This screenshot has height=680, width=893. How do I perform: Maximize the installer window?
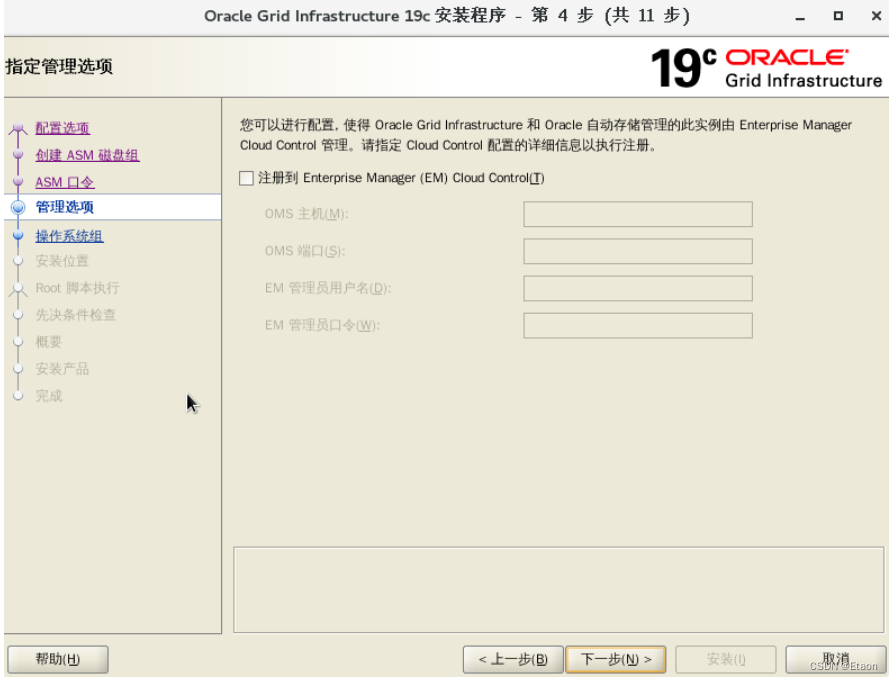pyautogui.click(x=838, y=16)
